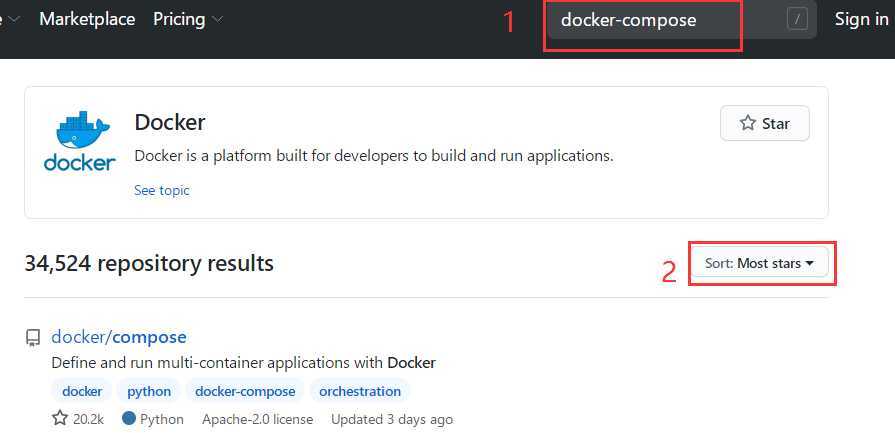The image size is (895, 433).
Task: Expand the Pricing menu
Action: click(188, 19)
